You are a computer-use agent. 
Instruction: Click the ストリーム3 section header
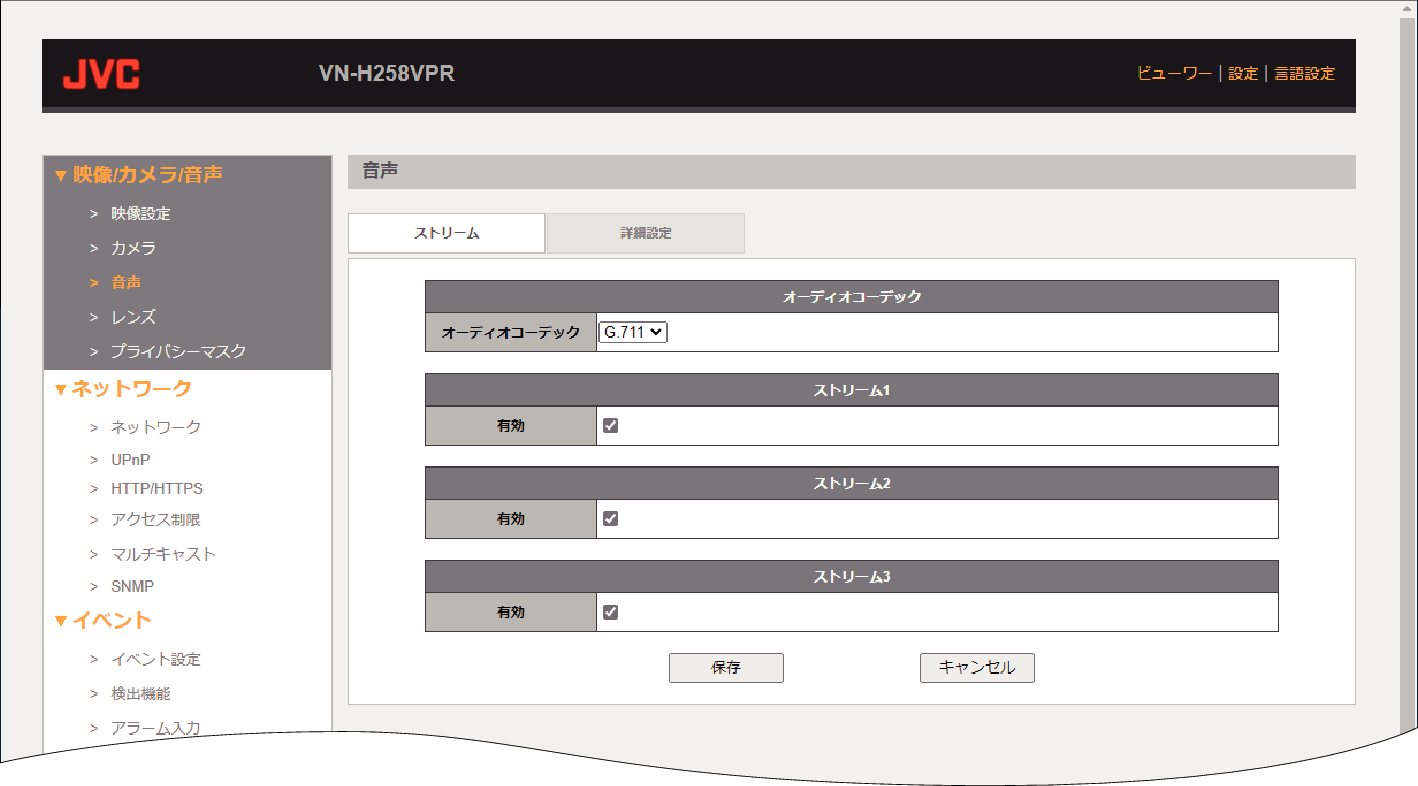[x=852, y=577]
